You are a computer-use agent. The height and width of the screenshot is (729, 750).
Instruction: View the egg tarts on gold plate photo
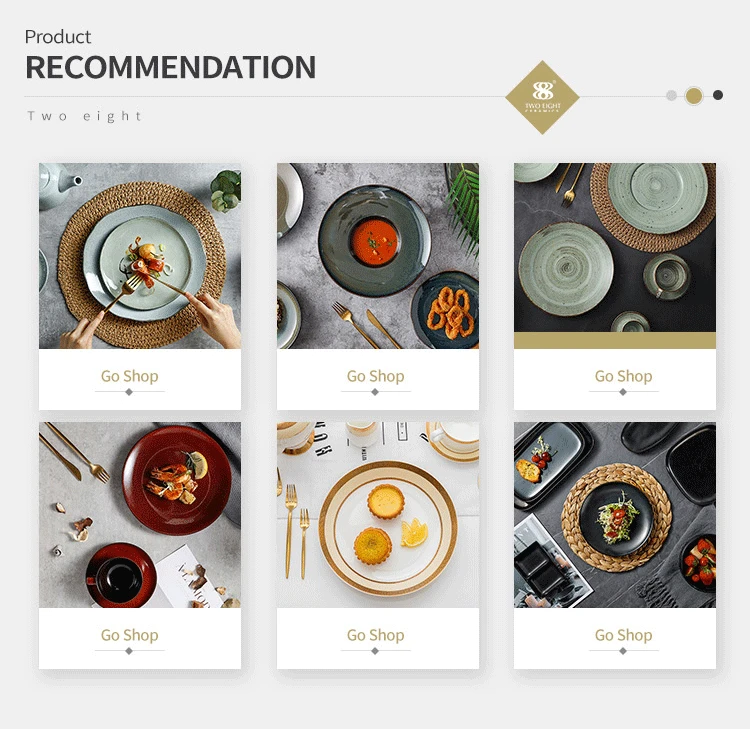[378, 515]
